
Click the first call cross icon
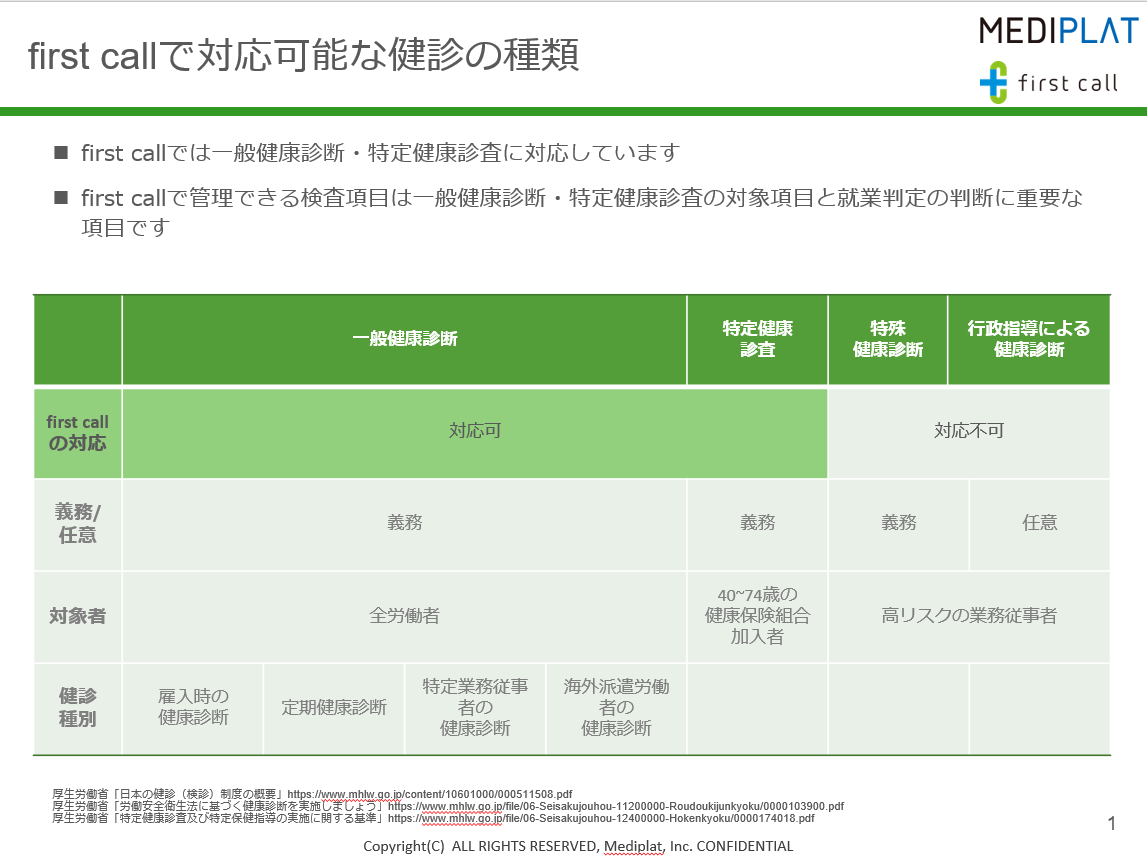992,83
